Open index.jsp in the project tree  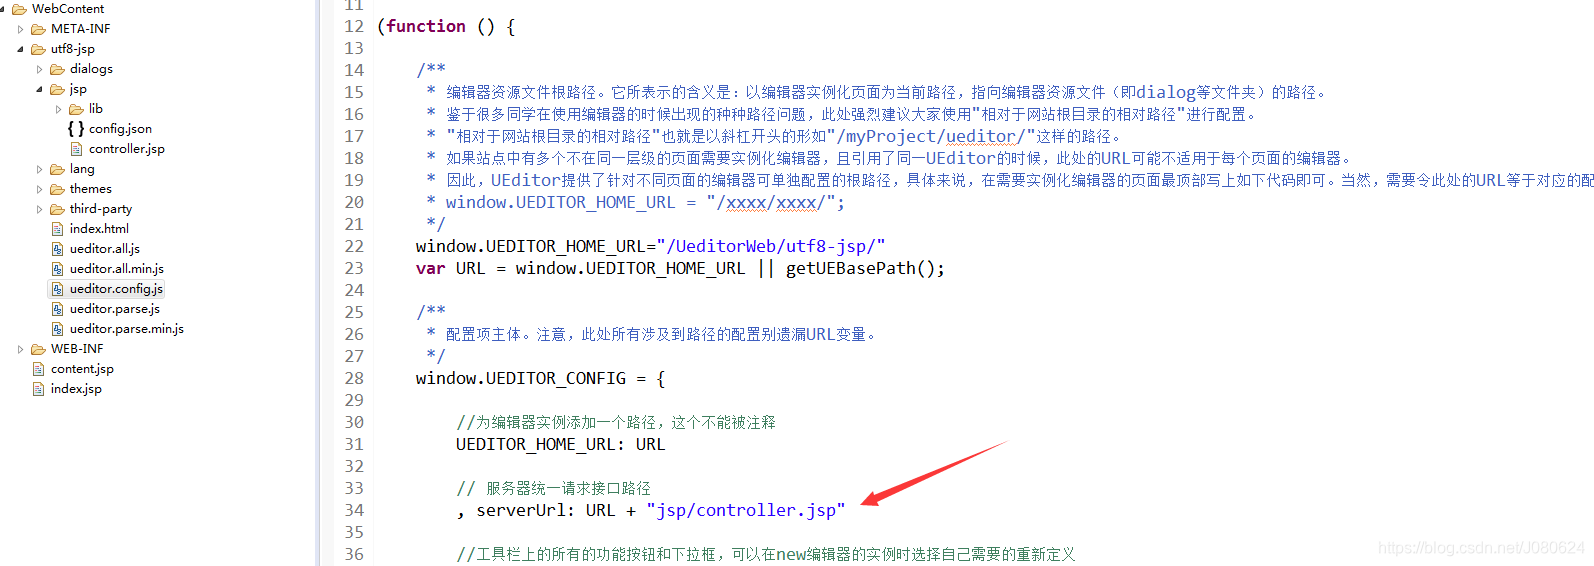76,389
